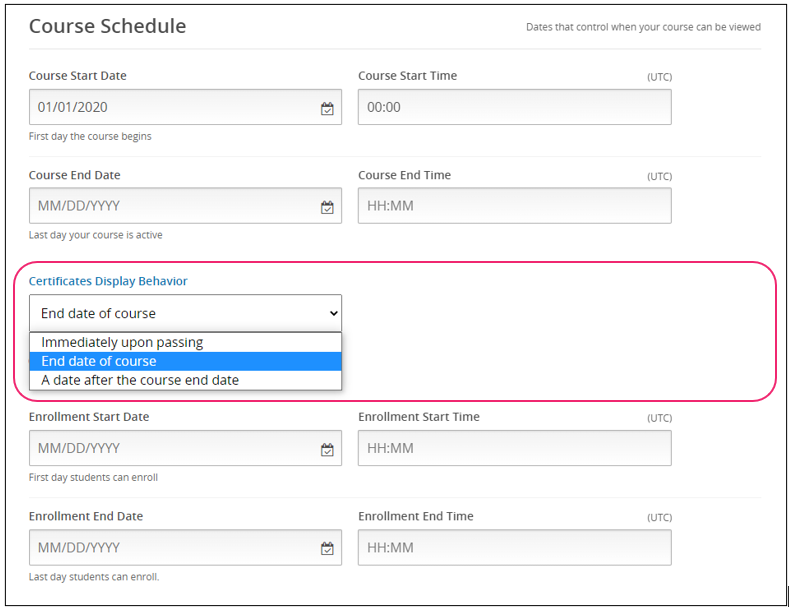Viewport: 791px width, 609px height.
Task: Click the "Course Start Date" text label
Action: click(78, 76)
